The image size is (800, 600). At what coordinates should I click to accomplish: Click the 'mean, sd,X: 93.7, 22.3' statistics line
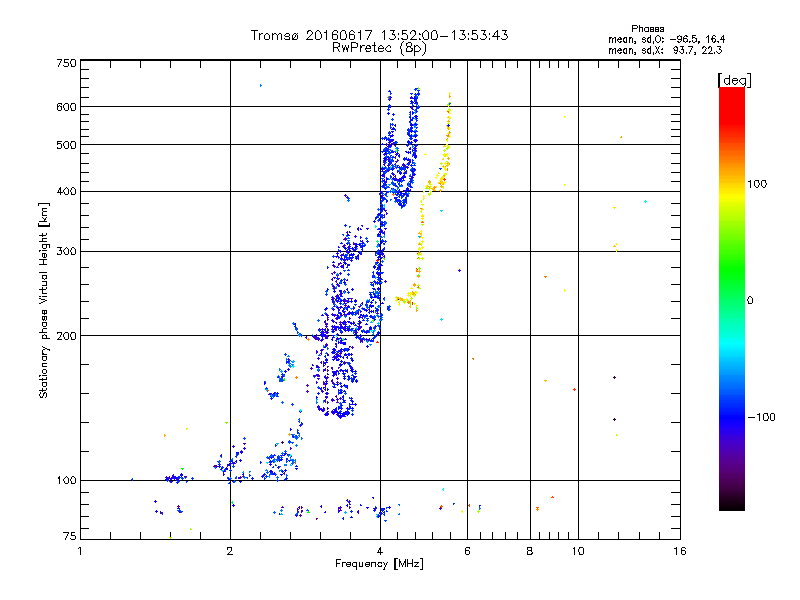pos(665,50)
